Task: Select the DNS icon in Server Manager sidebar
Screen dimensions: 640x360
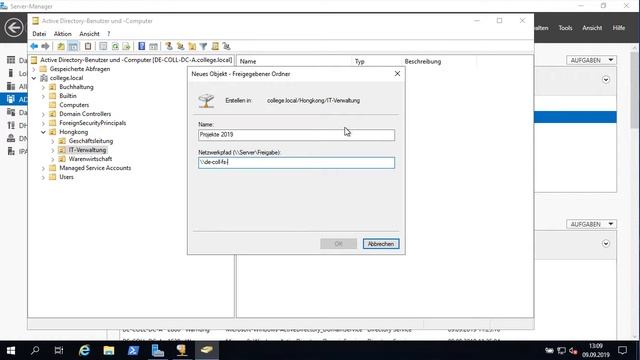Action: [x=11, y=138]
